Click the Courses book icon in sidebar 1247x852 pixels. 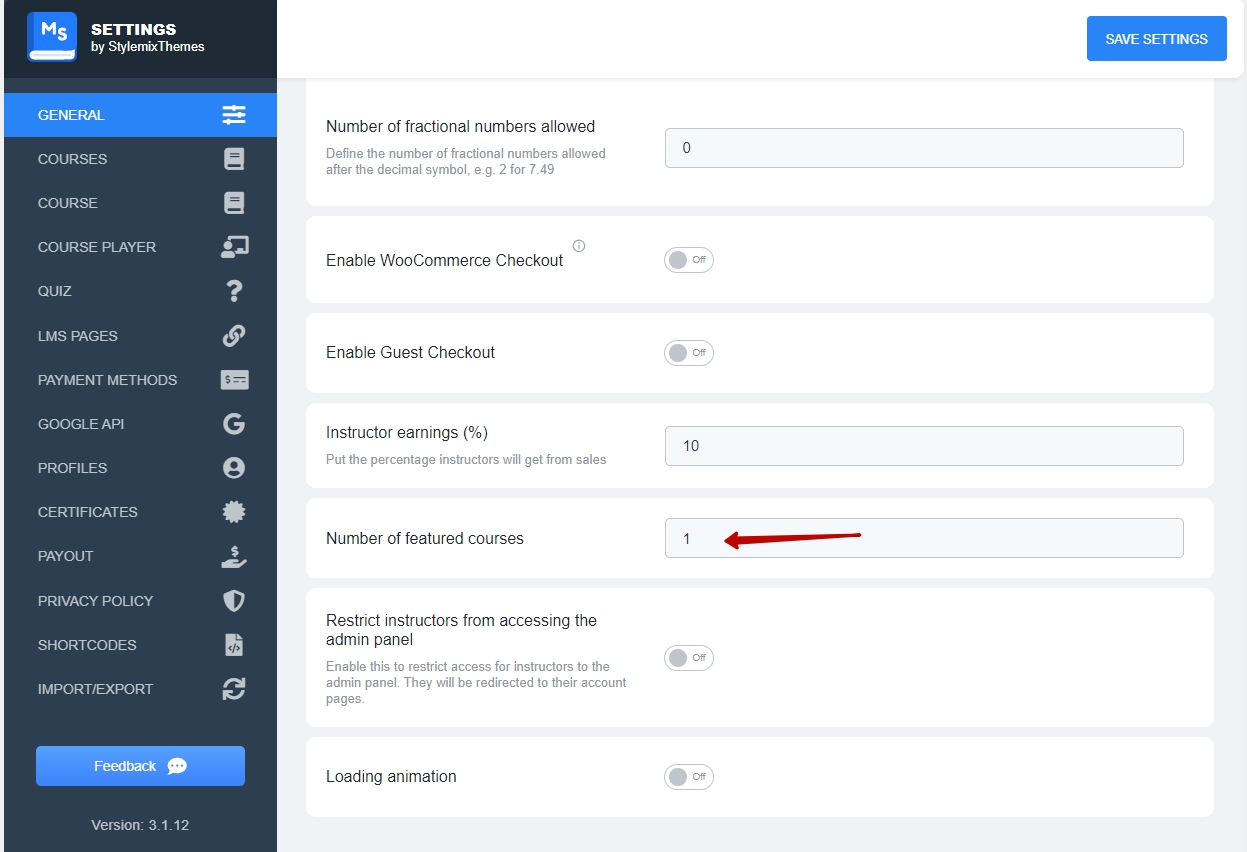point(234,159)
